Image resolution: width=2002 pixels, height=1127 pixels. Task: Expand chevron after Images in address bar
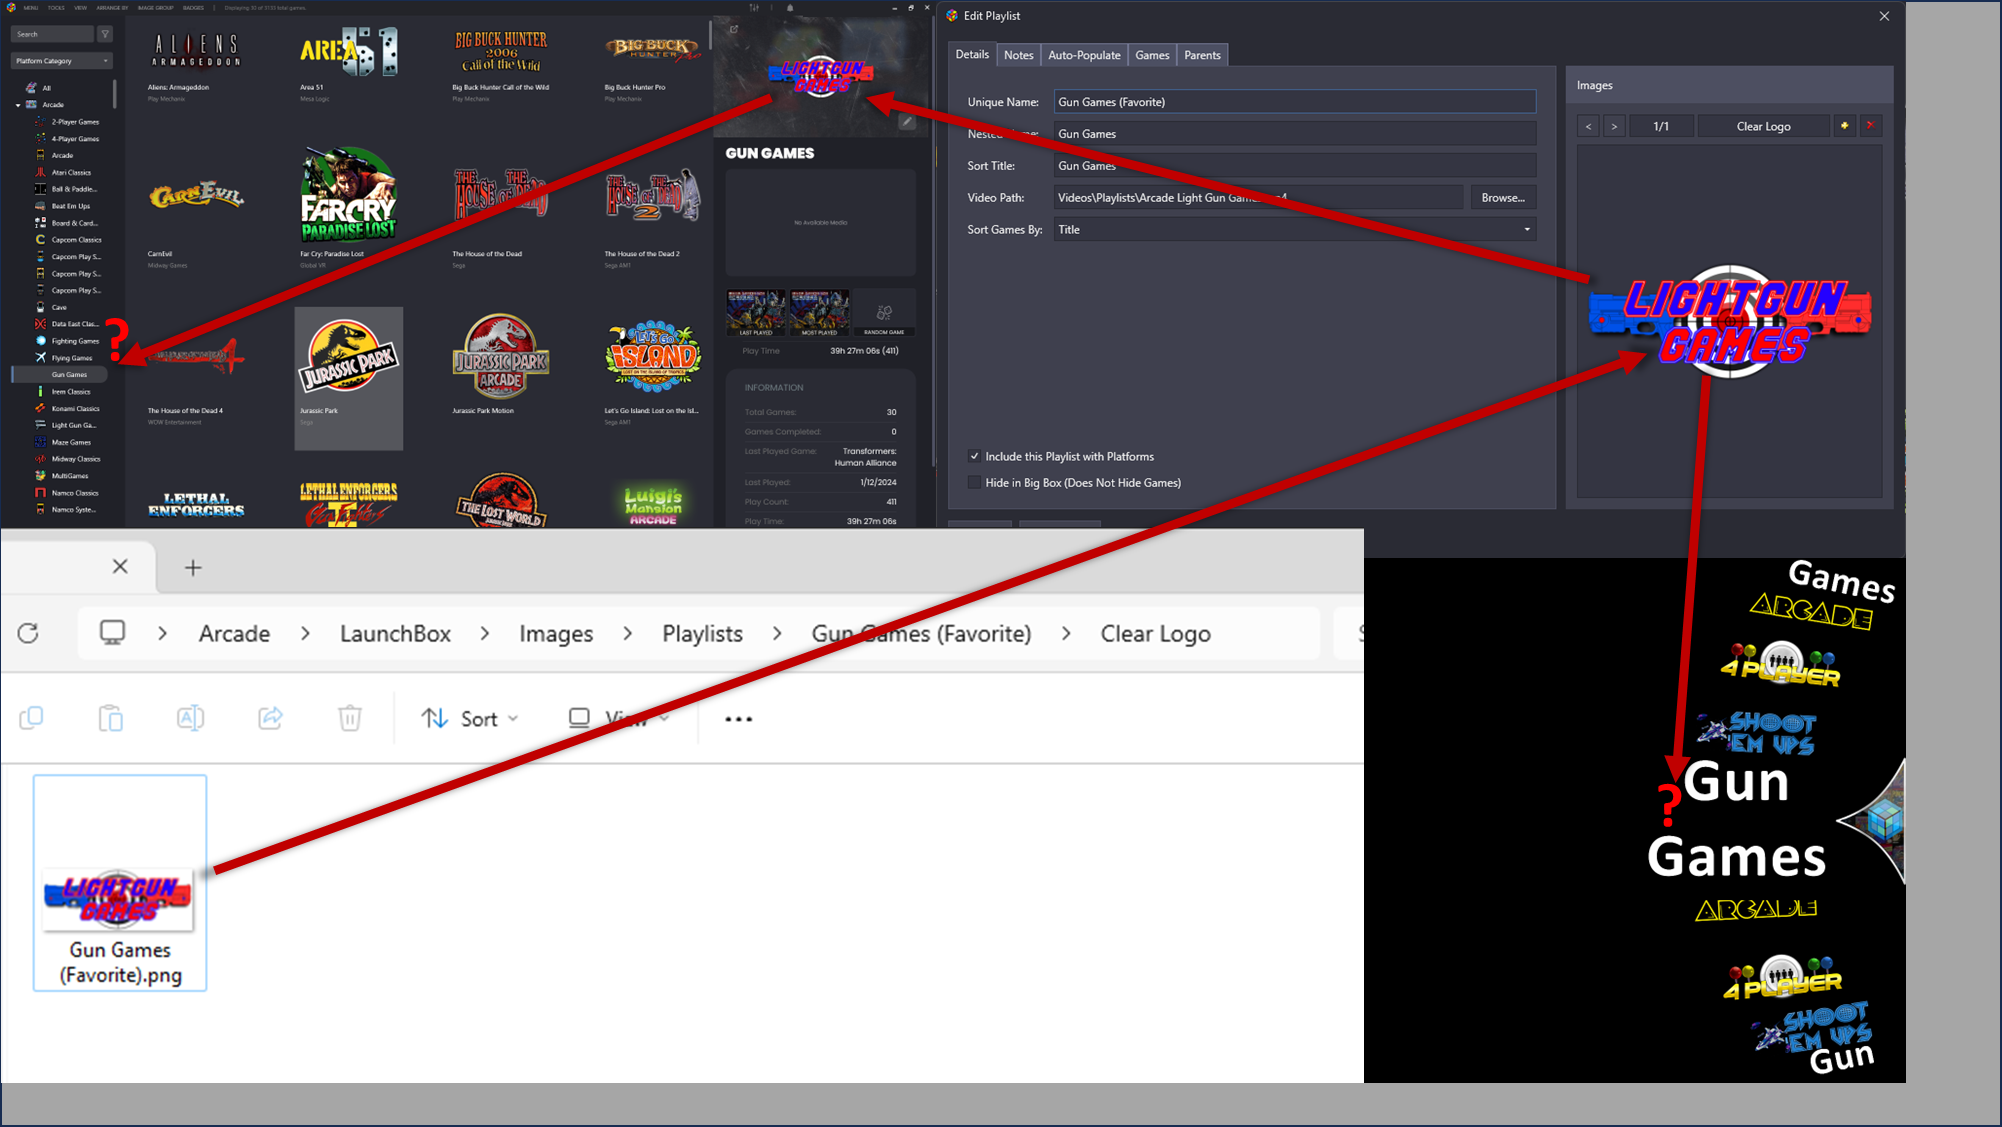(628, 633)
